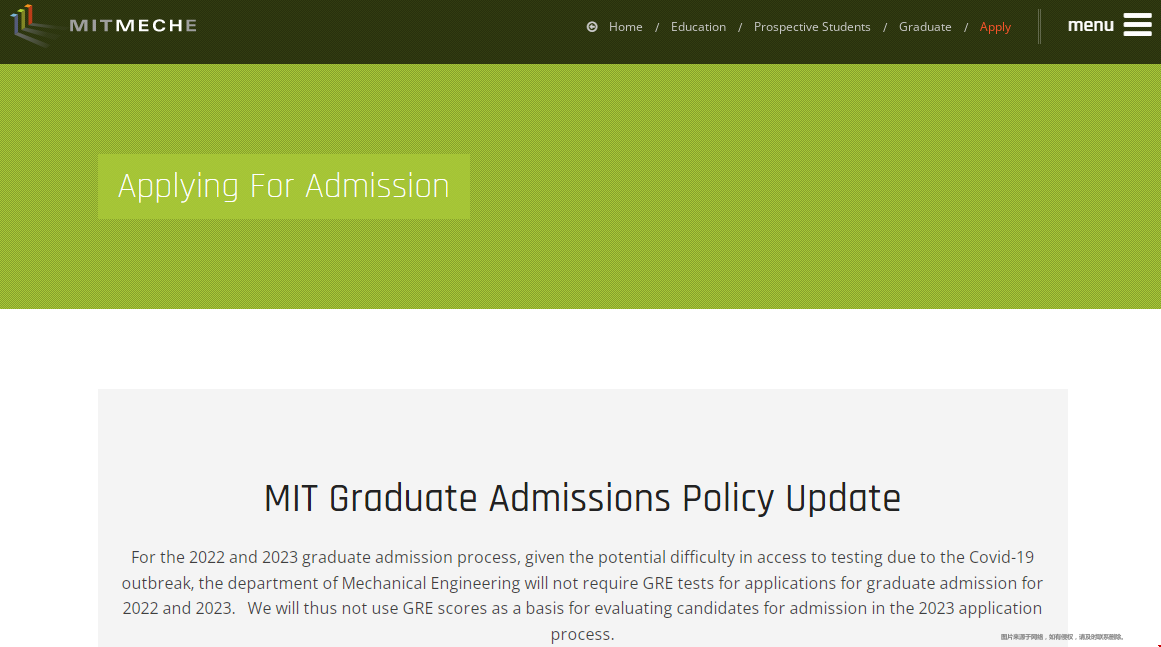Navigate to Prospective Students breadcrumb
The height and width of the screenshot is (647, 1161).
[x=812, y=27]
